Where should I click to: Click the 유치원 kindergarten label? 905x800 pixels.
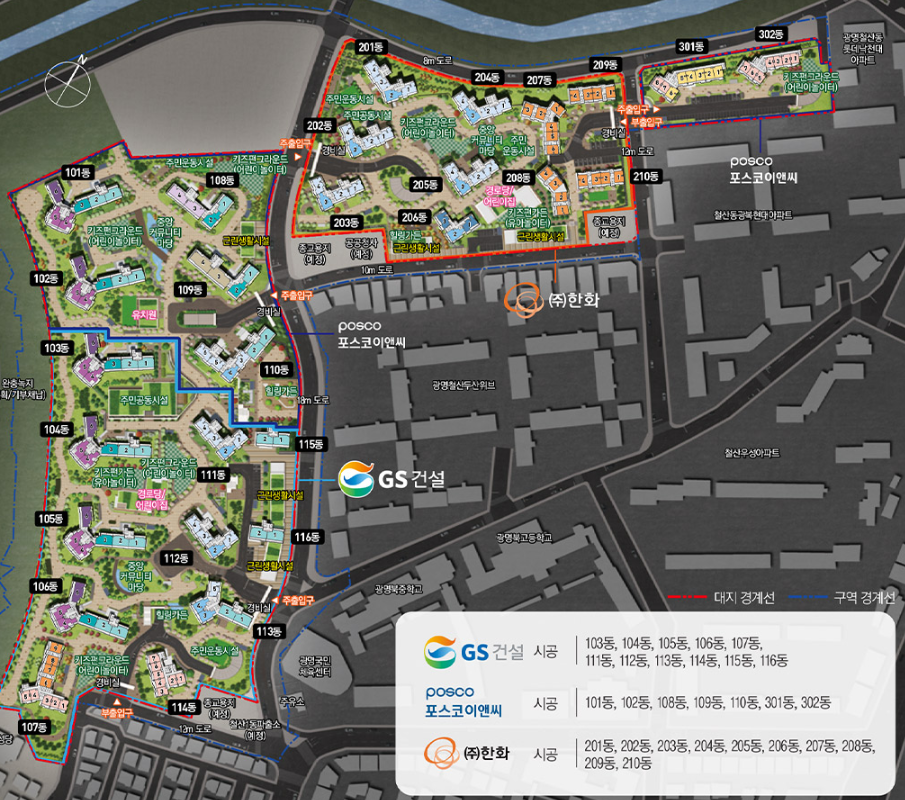tap(144, 314)
